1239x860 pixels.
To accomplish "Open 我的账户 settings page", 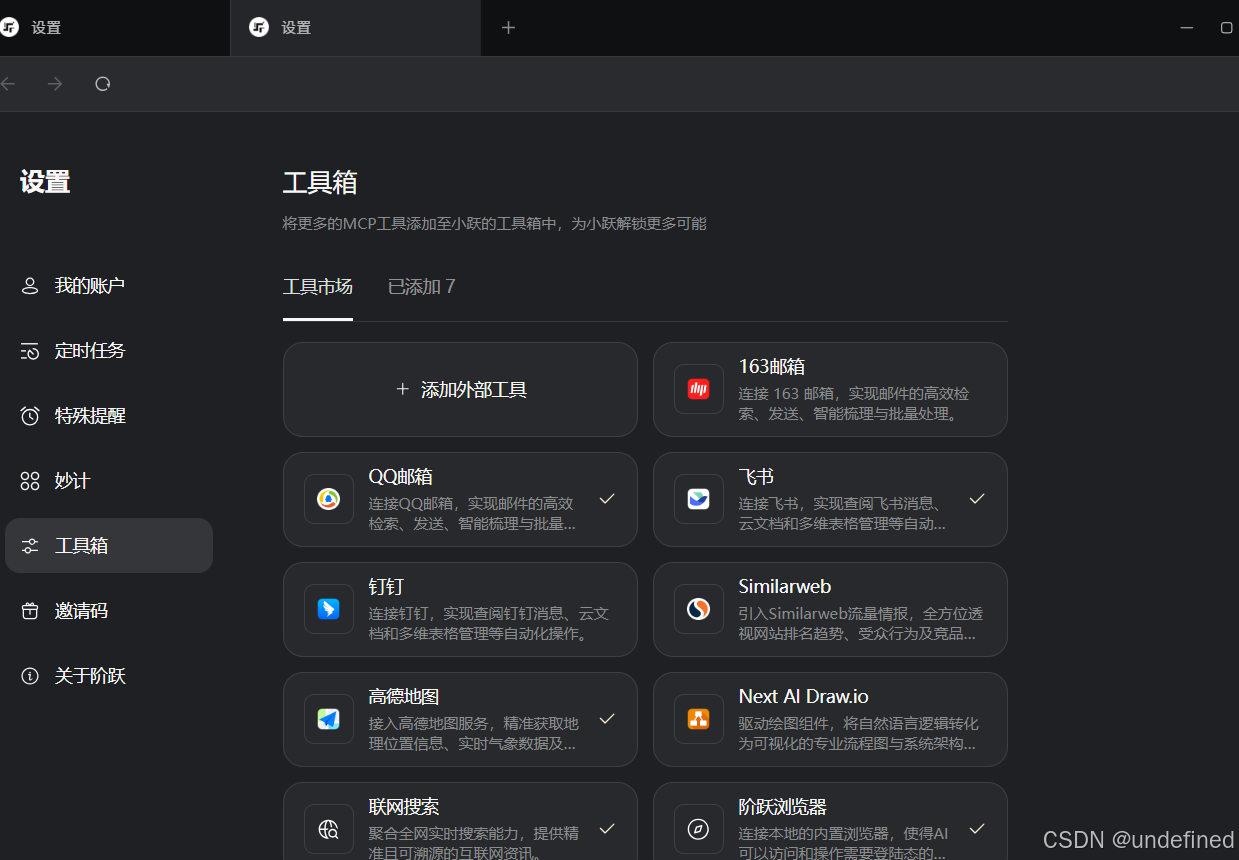I will pos(109,286).
